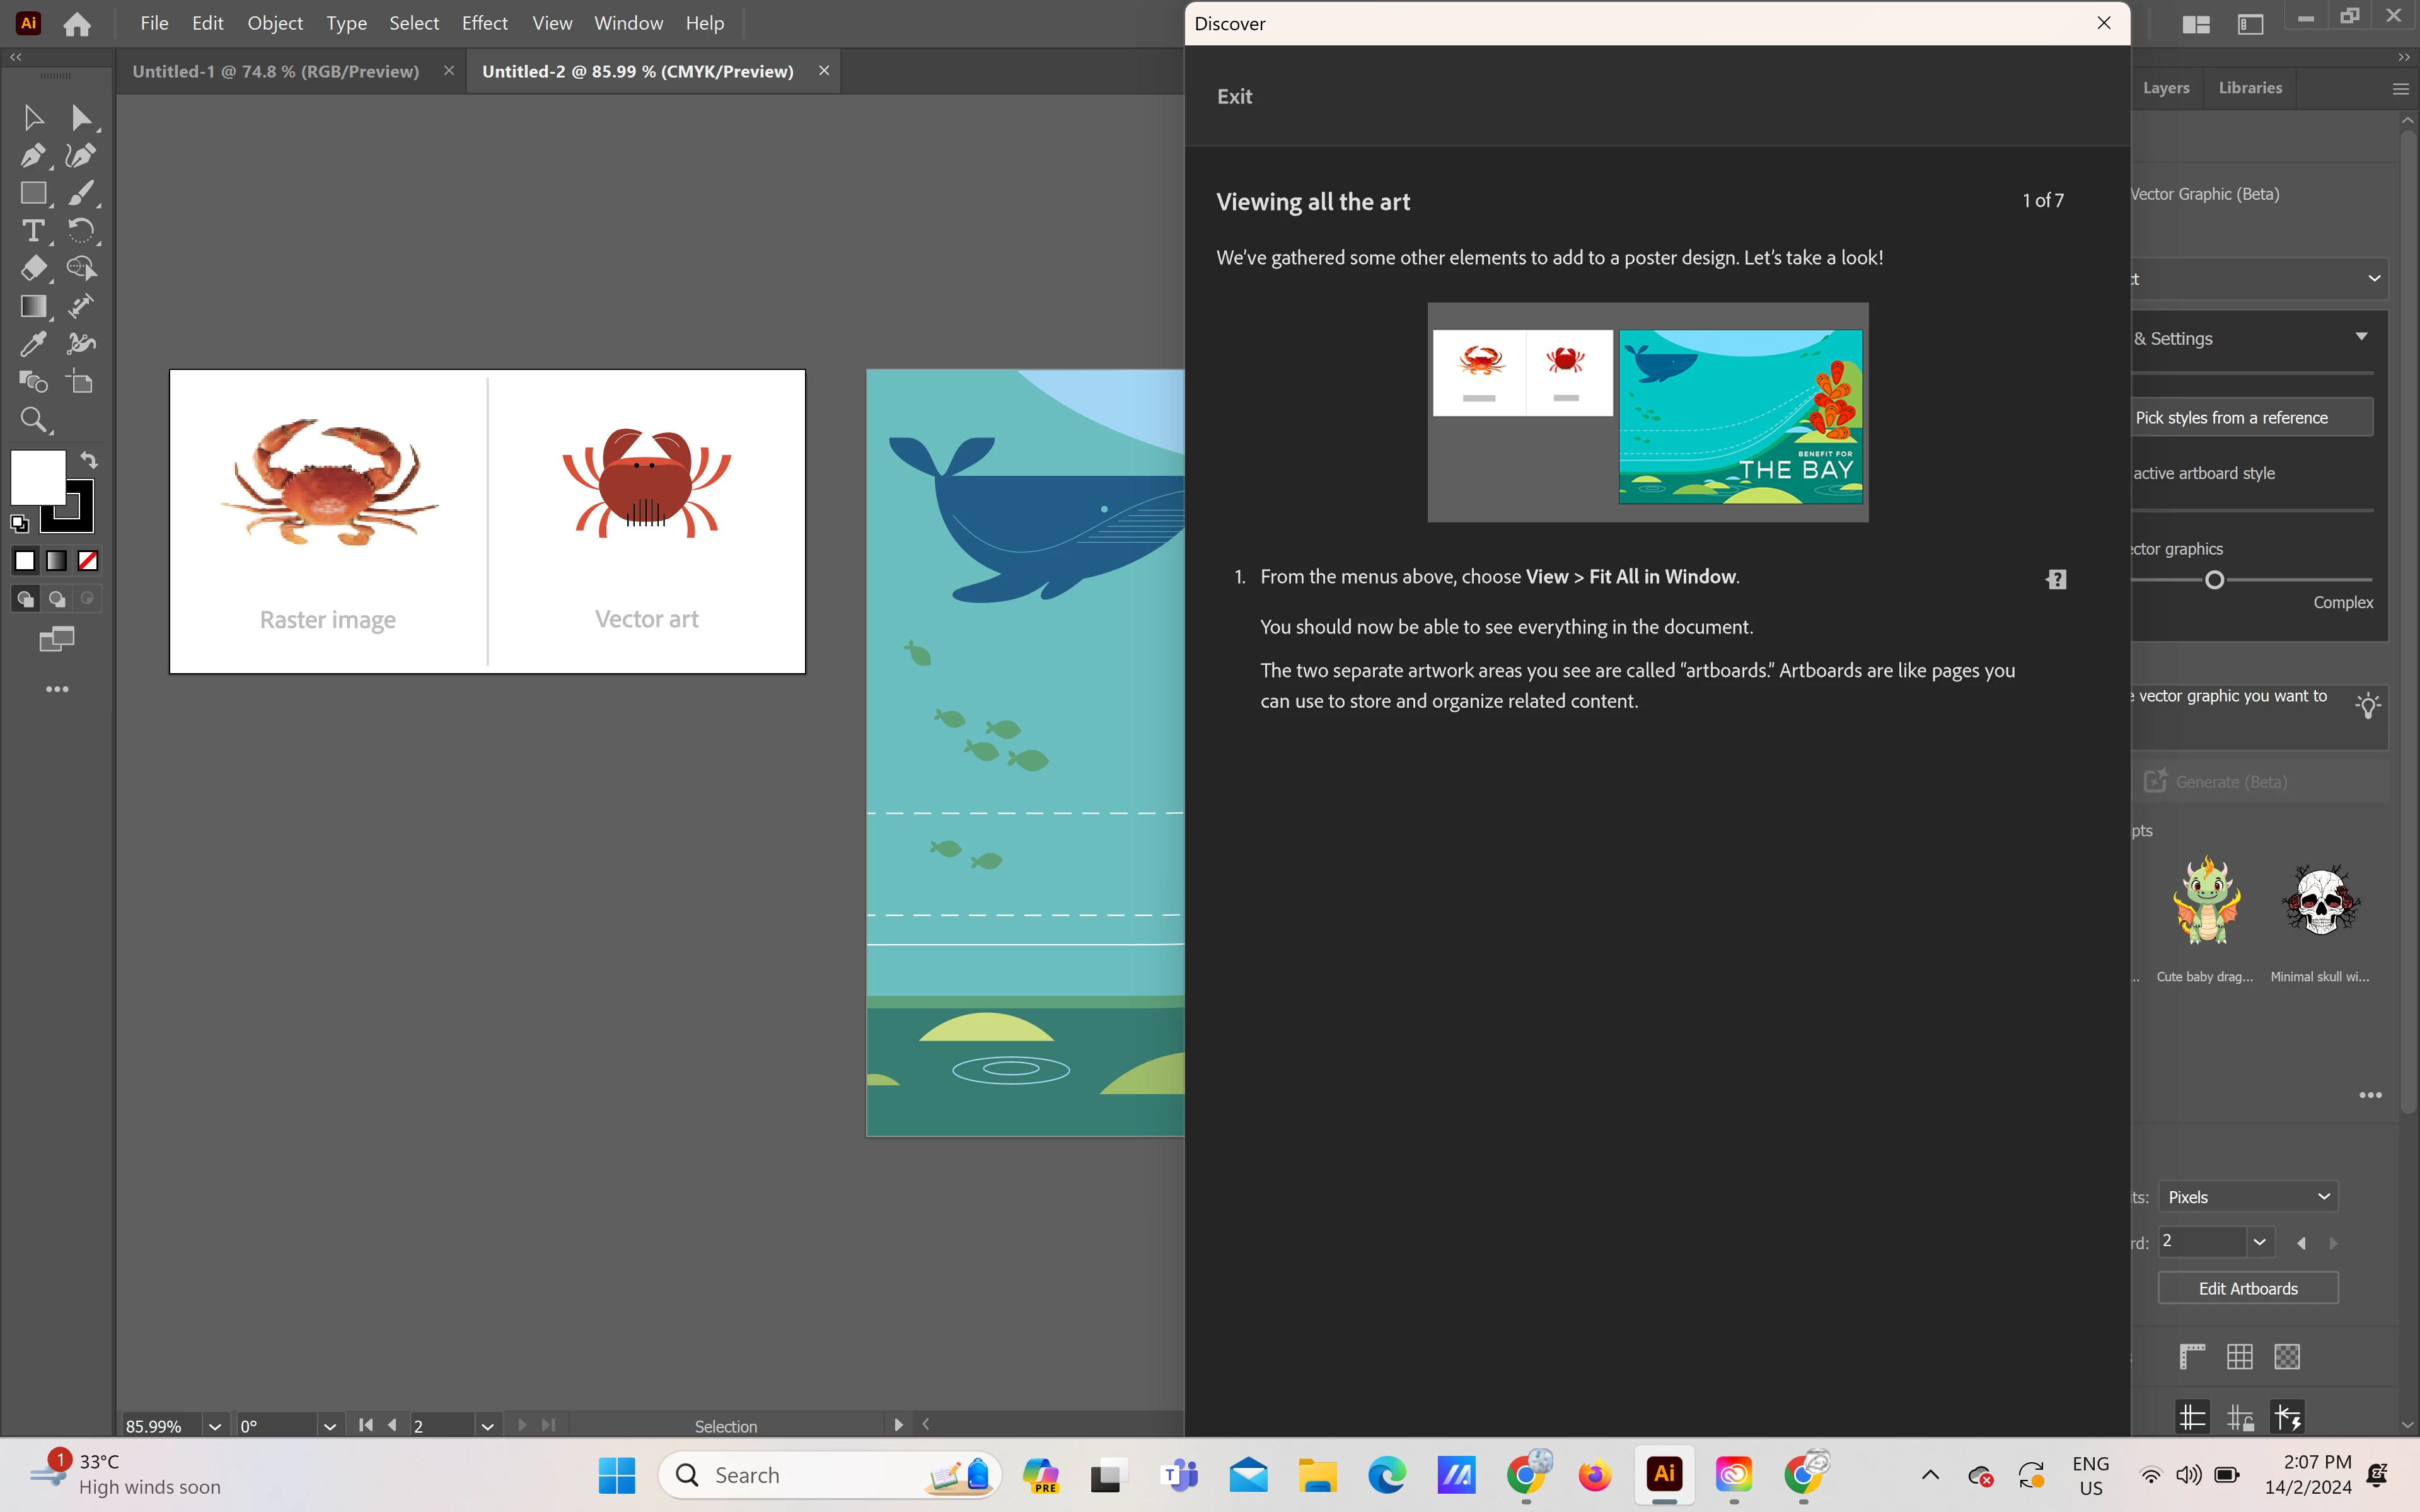Activate the Zoom tool
Image resolution: width=2420 pixels, height=1512 pixels.
(32, 420)
